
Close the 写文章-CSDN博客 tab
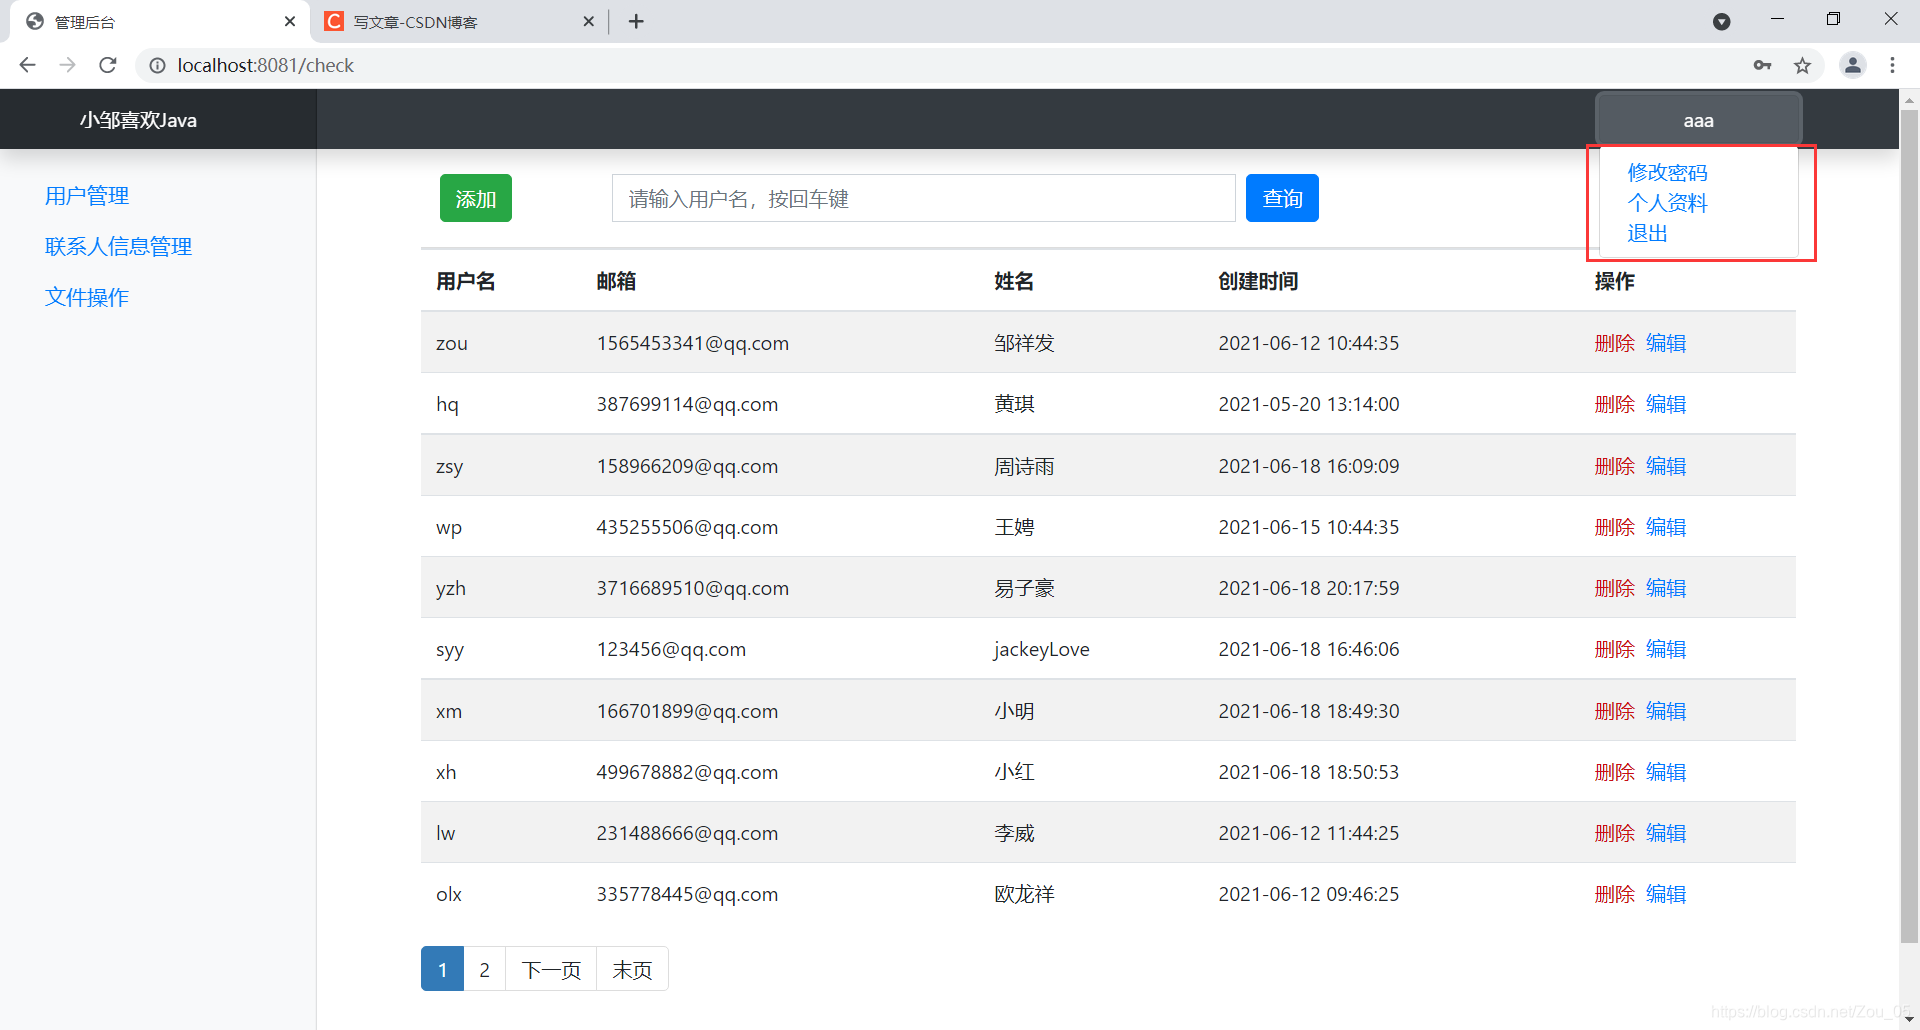click(588, 21)
